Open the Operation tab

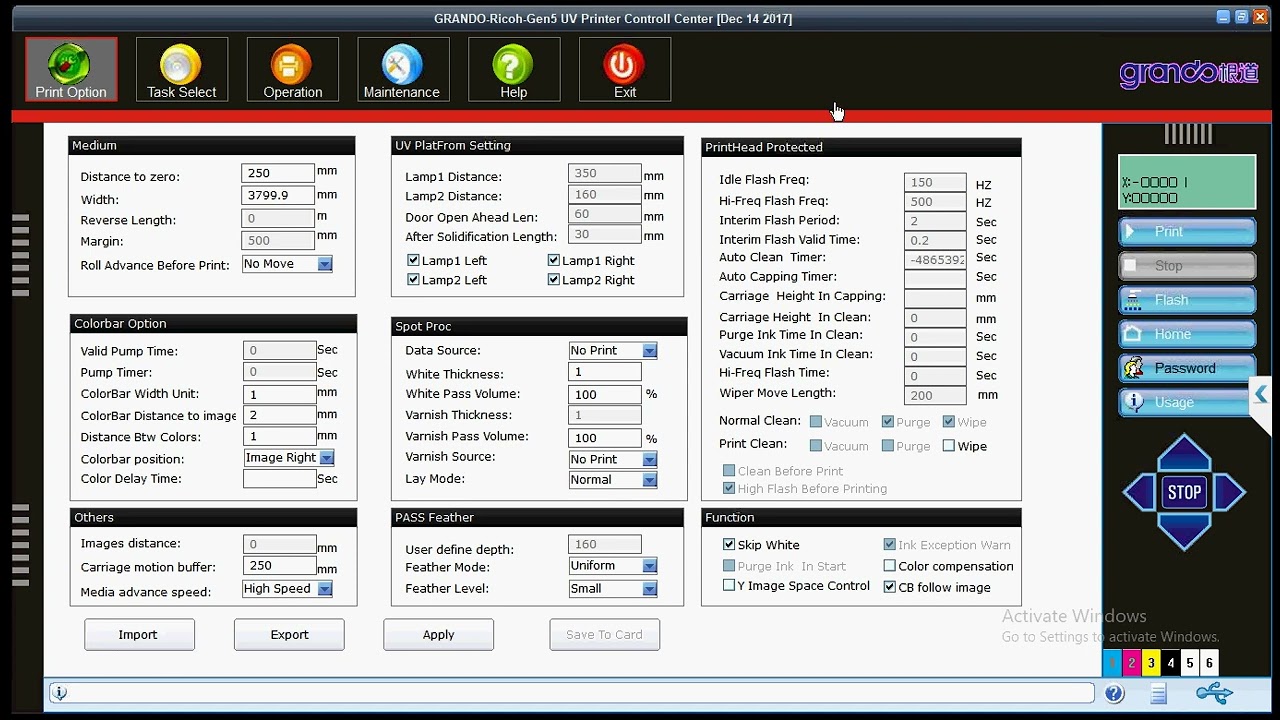pos(293,69)
